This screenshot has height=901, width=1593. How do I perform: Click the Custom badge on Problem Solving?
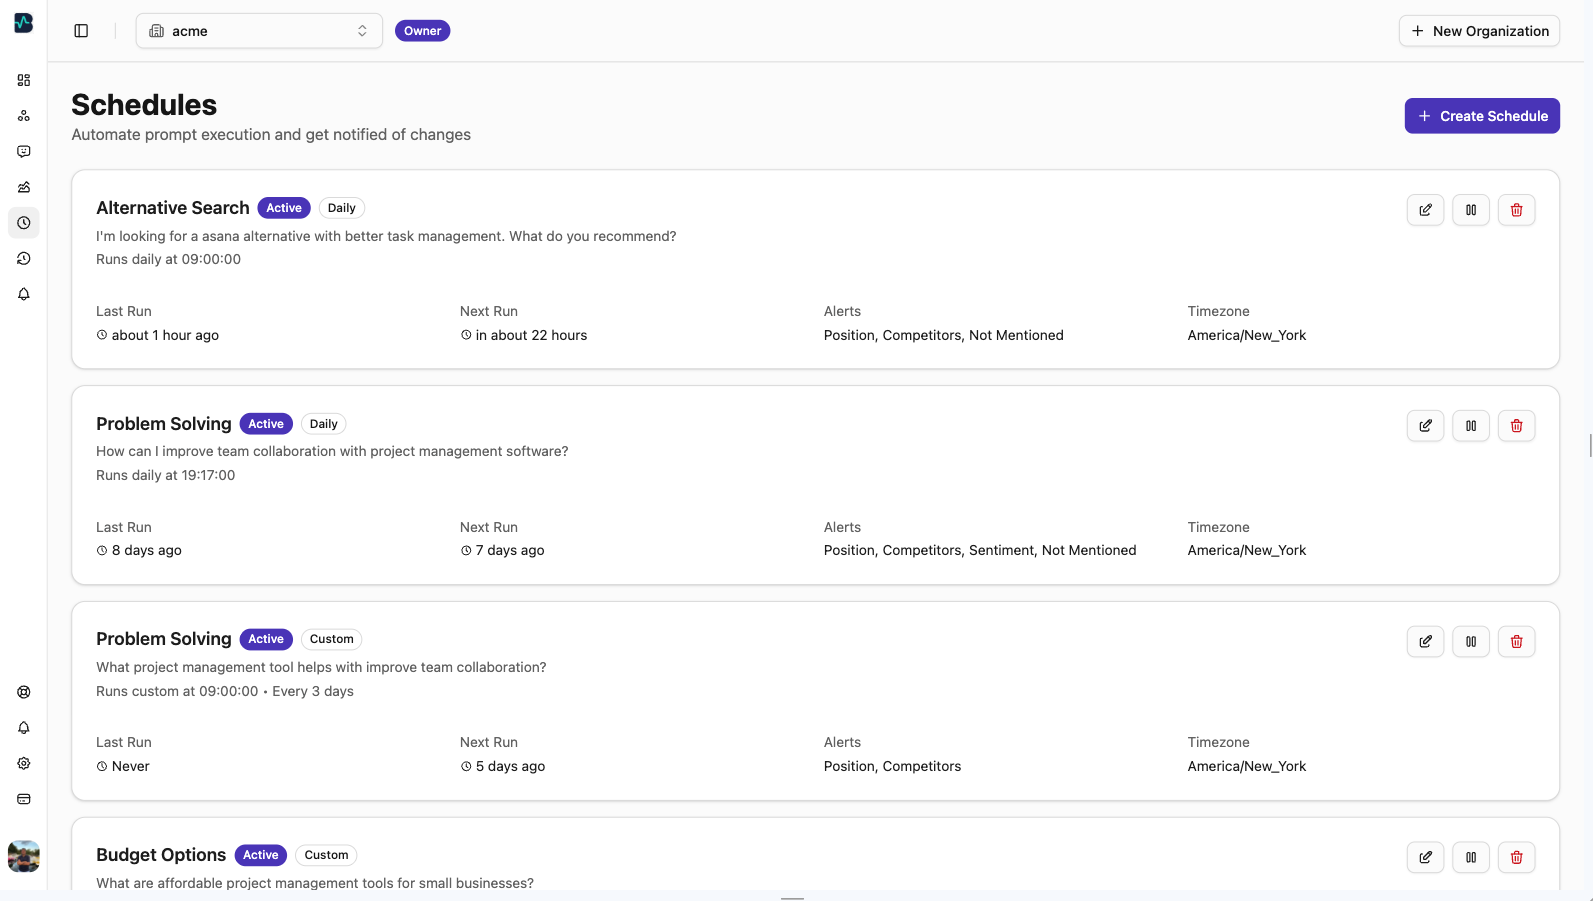(332, 639)
